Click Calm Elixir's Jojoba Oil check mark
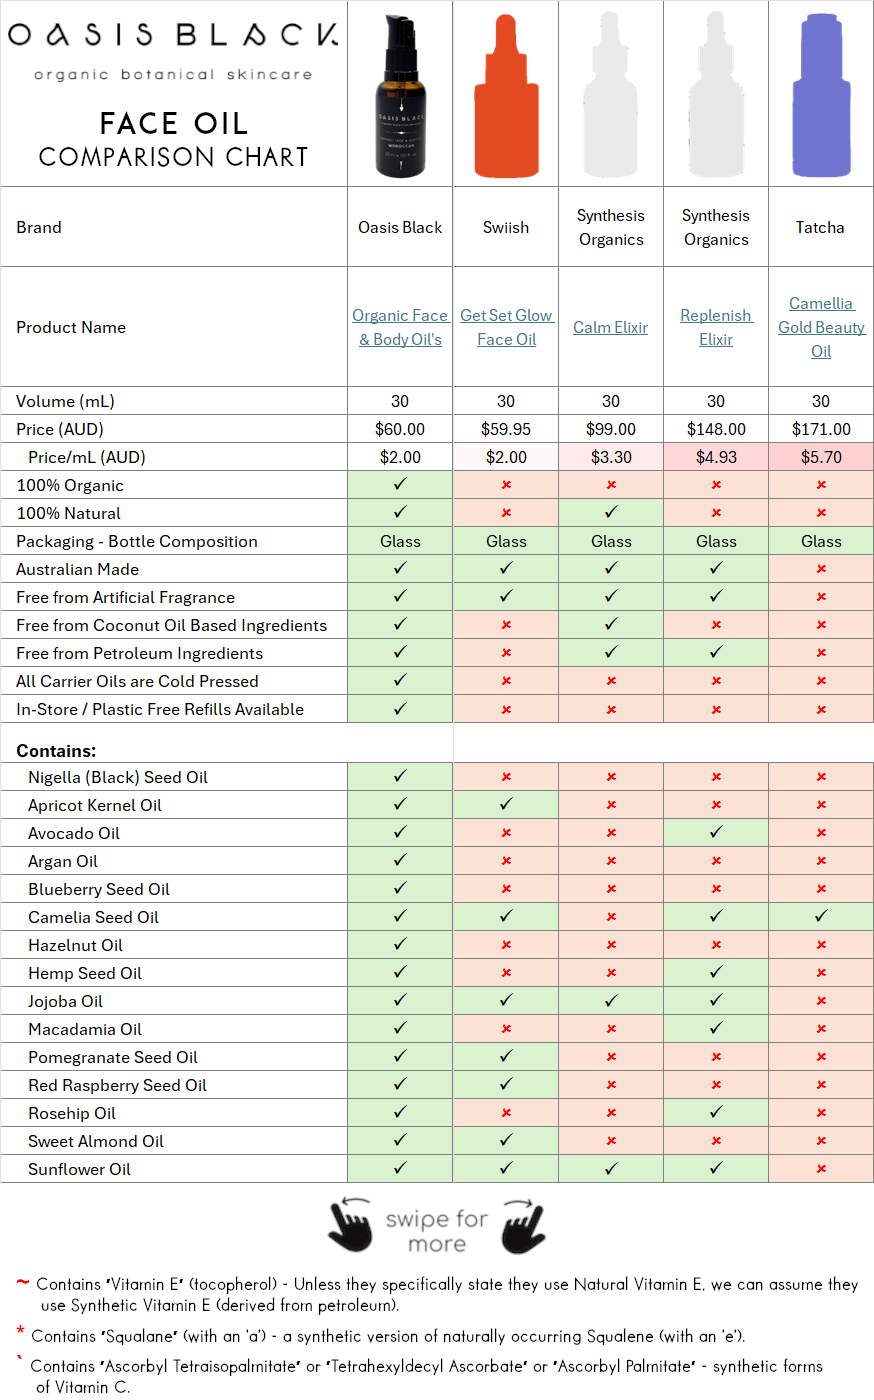This screenshot has width=874, height=1400. [x=611, y=1000]
